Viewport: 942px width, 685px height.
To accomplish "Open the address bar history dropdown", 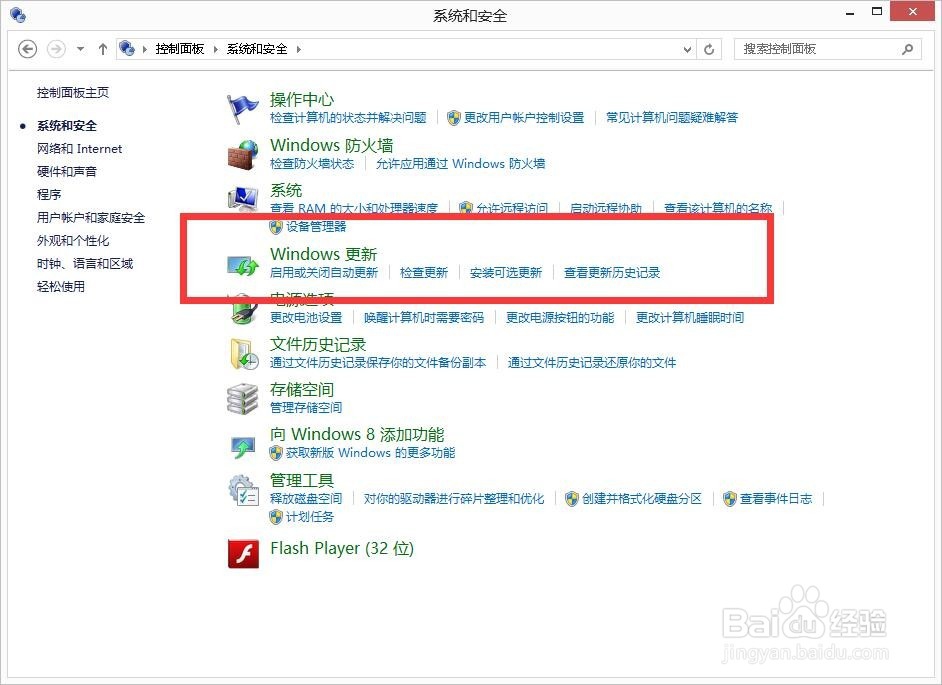I will [x=687, y=48].
